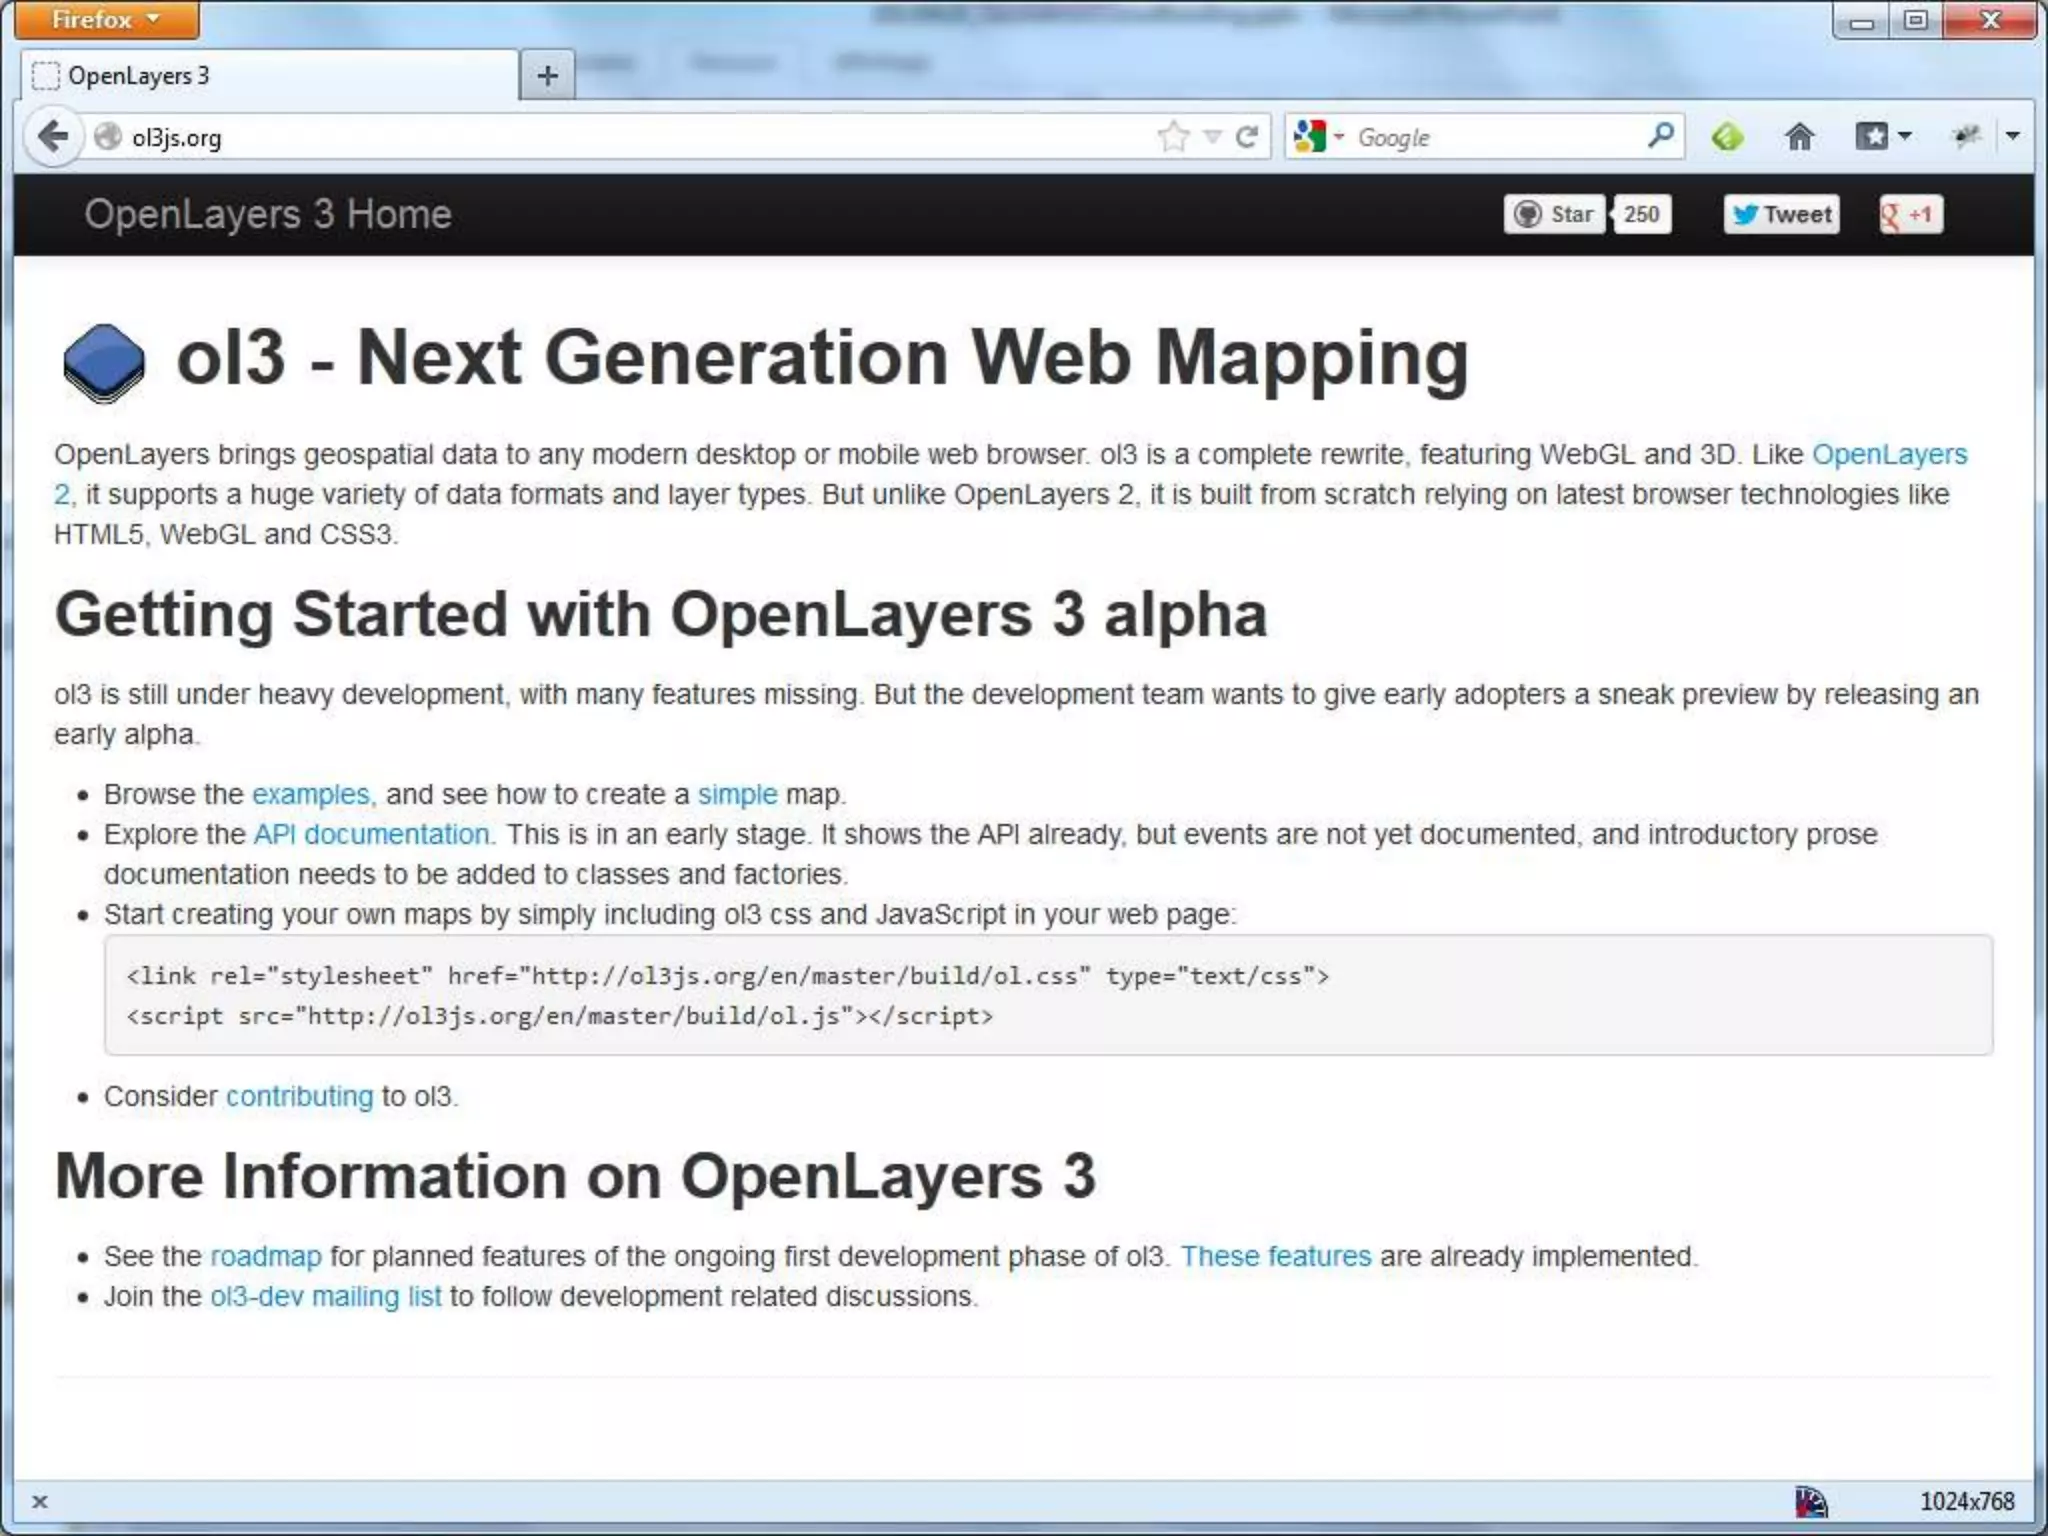Open the search engine selector dropdown
2048x1536 pixels.
(1317, 136)
